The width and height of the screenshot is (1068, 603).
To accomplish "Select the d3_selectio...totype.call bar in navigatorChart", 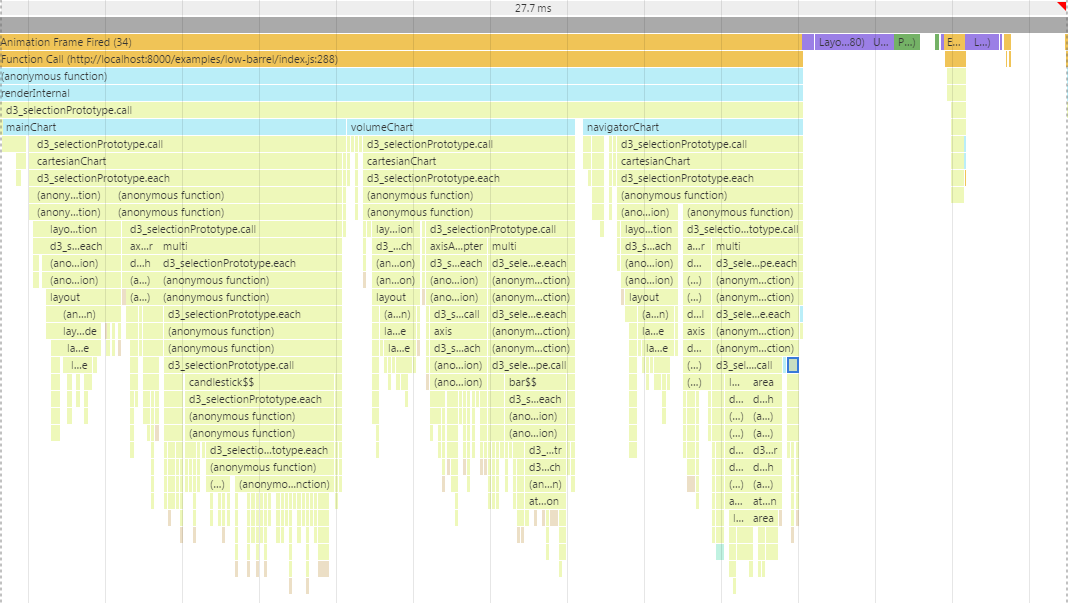I will pos(742,230).
